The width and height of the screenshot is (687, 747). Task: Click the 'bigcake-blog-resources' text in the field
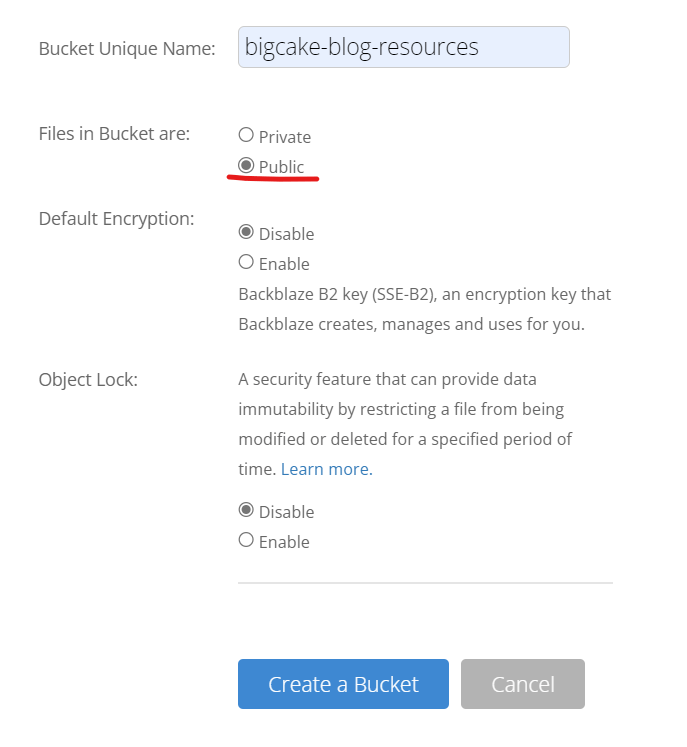362,47
